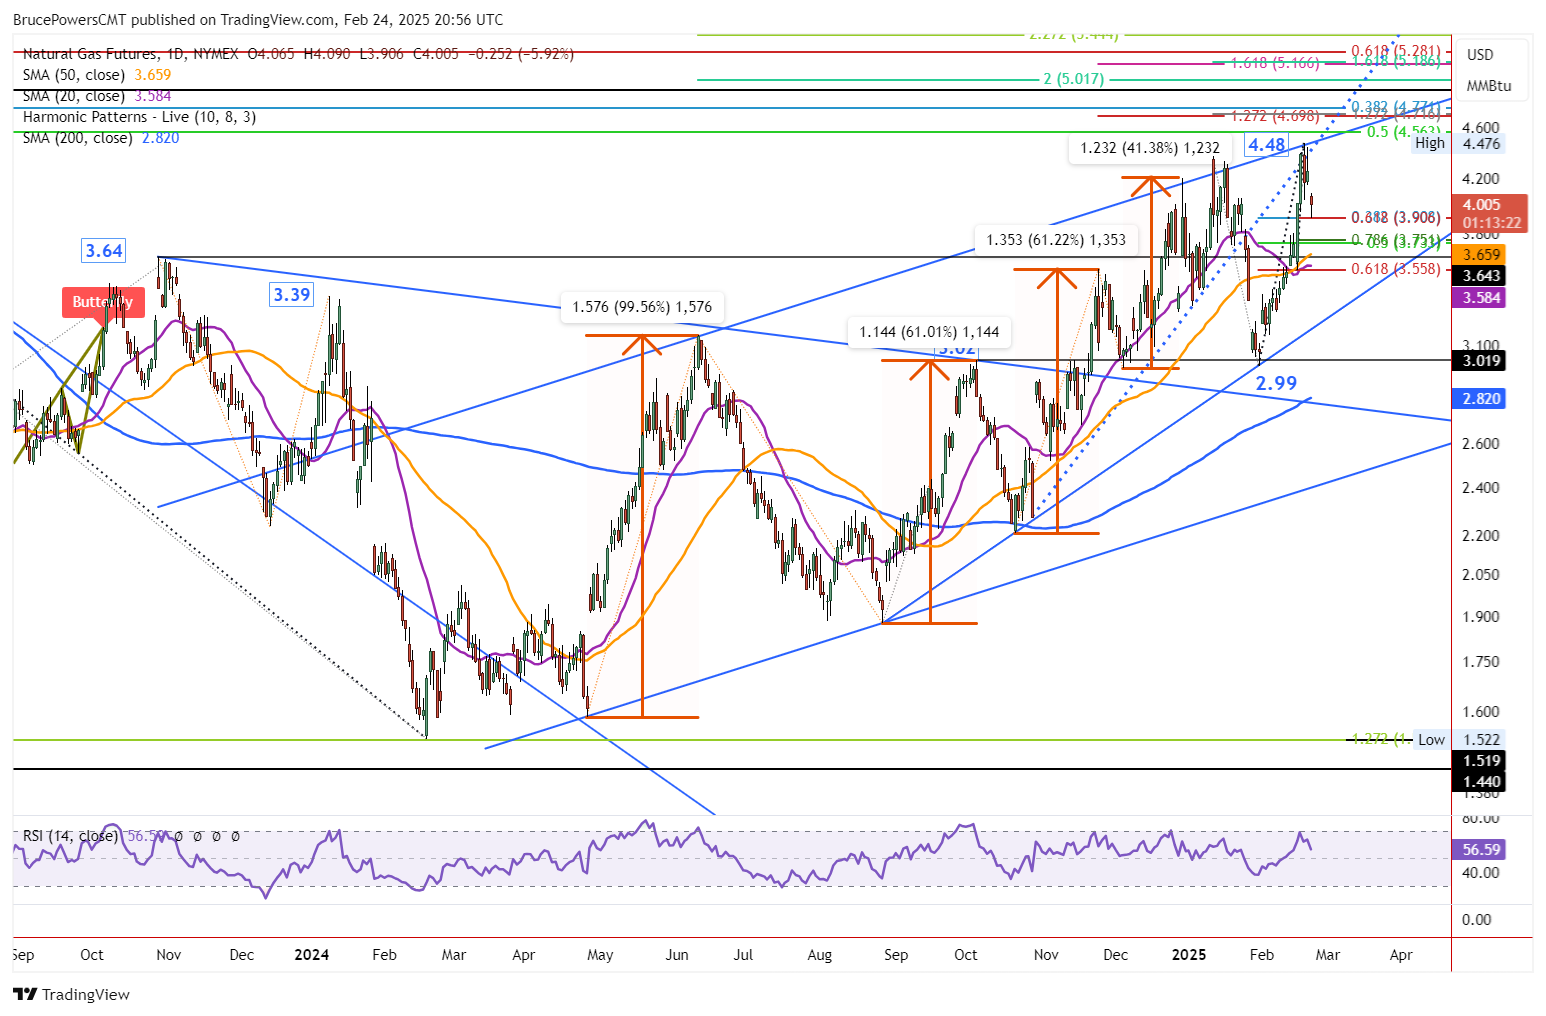Click the 1.272 (4.698) extension label
Viewport: 1546px width, 1016px height.
[1275, 116]
